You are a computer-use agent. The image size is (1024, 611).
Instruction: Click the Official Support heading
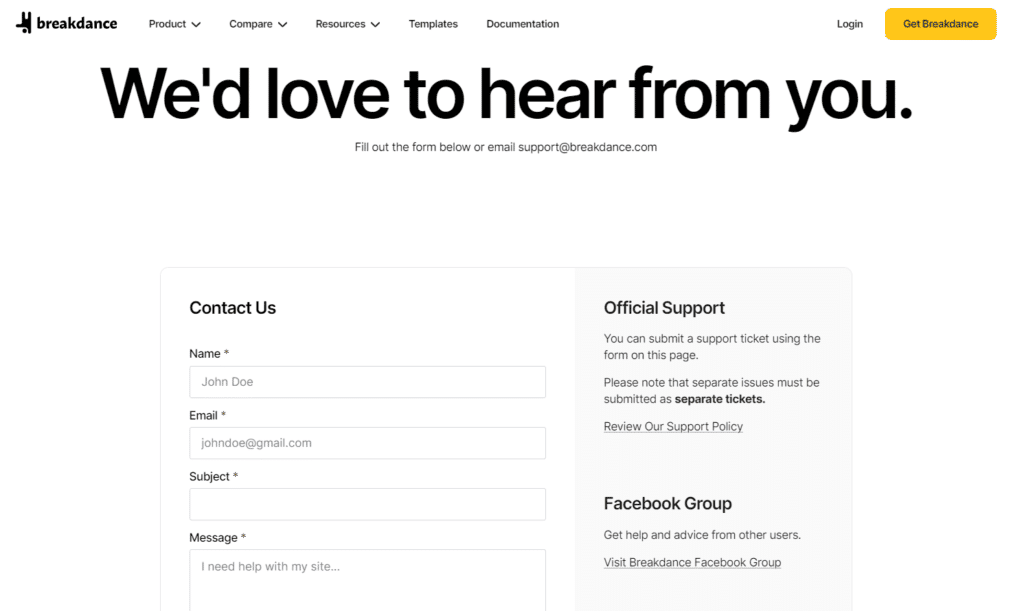pyautogui.click(x=664, y=308)
